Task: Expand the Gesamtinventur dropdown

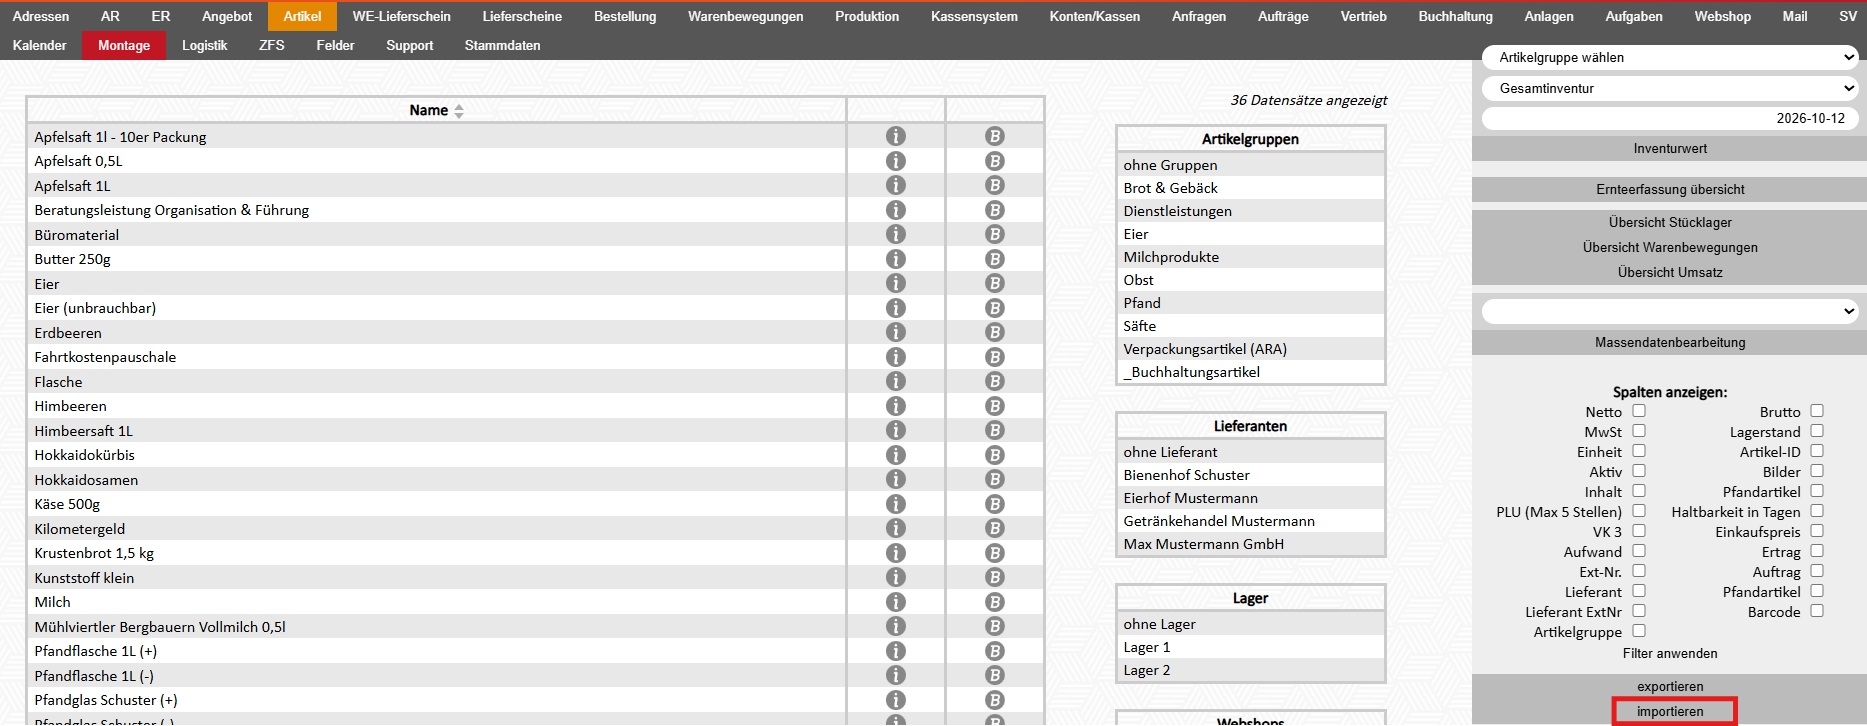Action: tap(1670, 88)
